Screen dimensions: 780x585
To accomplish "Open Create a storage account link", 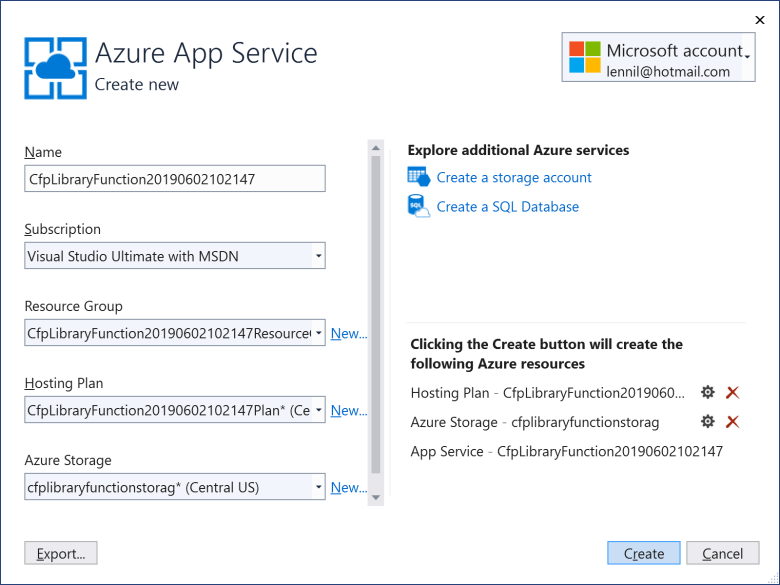I will (514, 178).
